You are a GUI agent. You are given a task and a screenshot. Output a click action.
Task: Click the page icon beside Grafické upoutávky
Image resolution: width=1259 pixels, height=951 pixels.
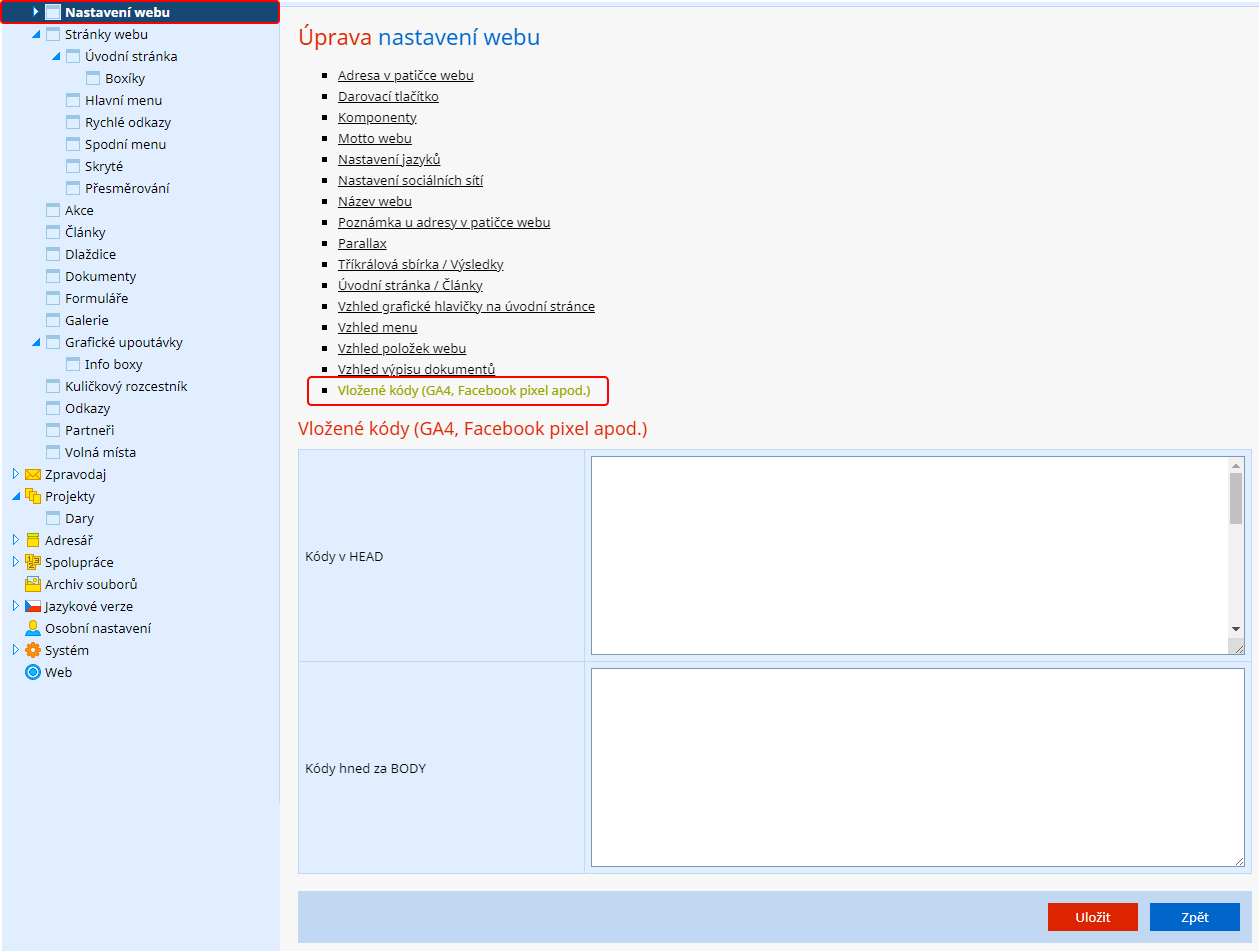53,342
